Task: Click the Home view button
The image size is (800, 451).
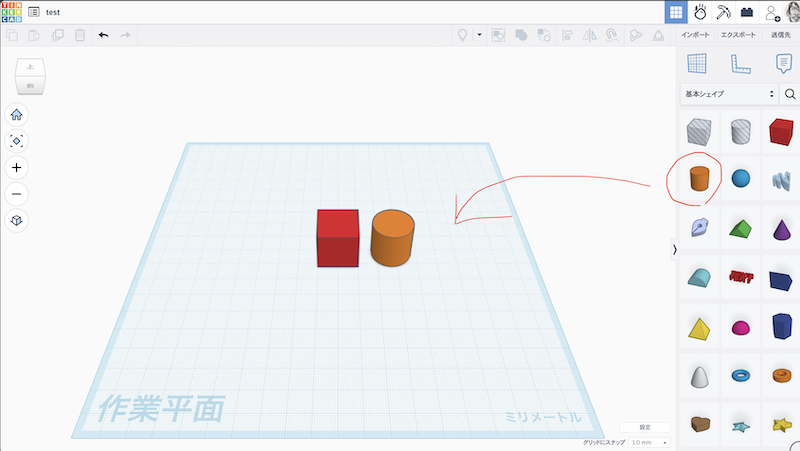Action: [x=16, y=115]
